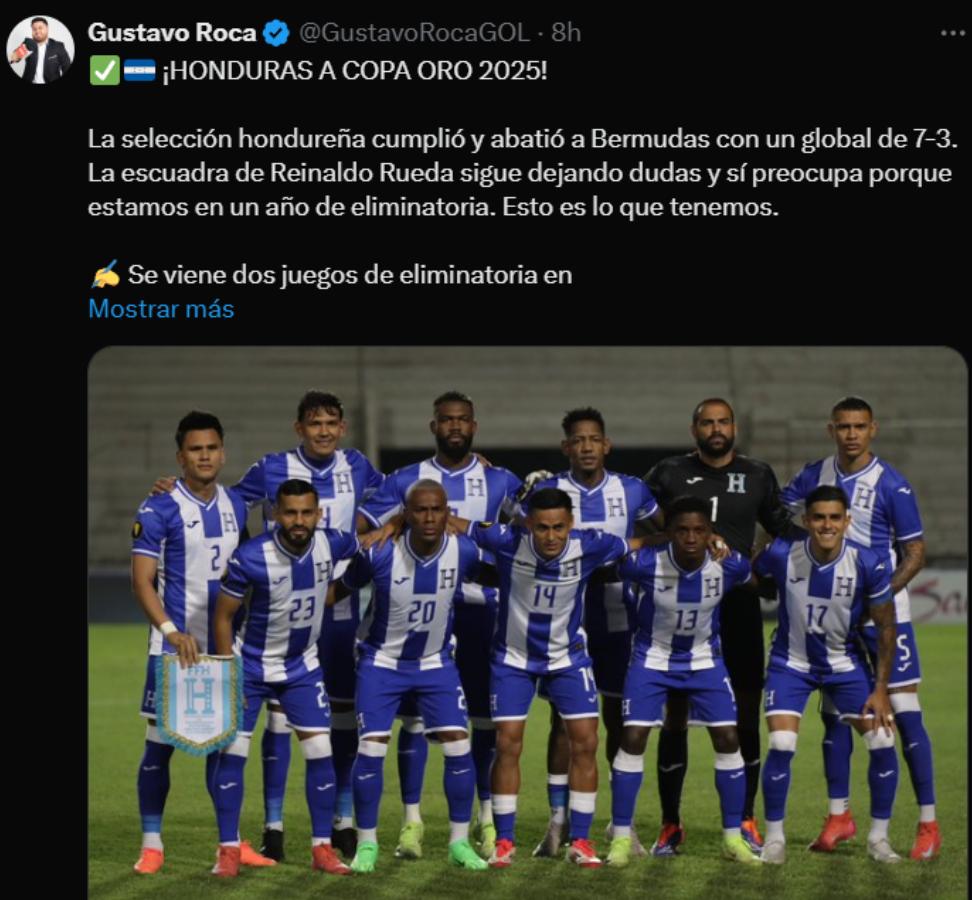The width and height of the screenshot is (972, 900).
Task: Expand tweet with Mostrar más
Action: (x=161, y=309)
